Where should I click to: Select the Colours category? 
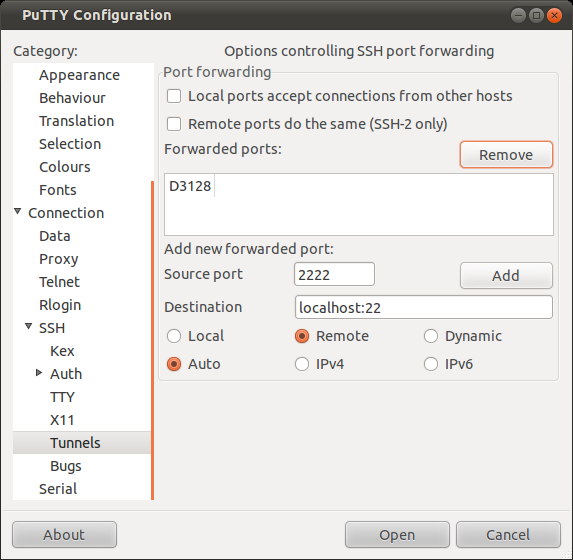pos(65,167)
